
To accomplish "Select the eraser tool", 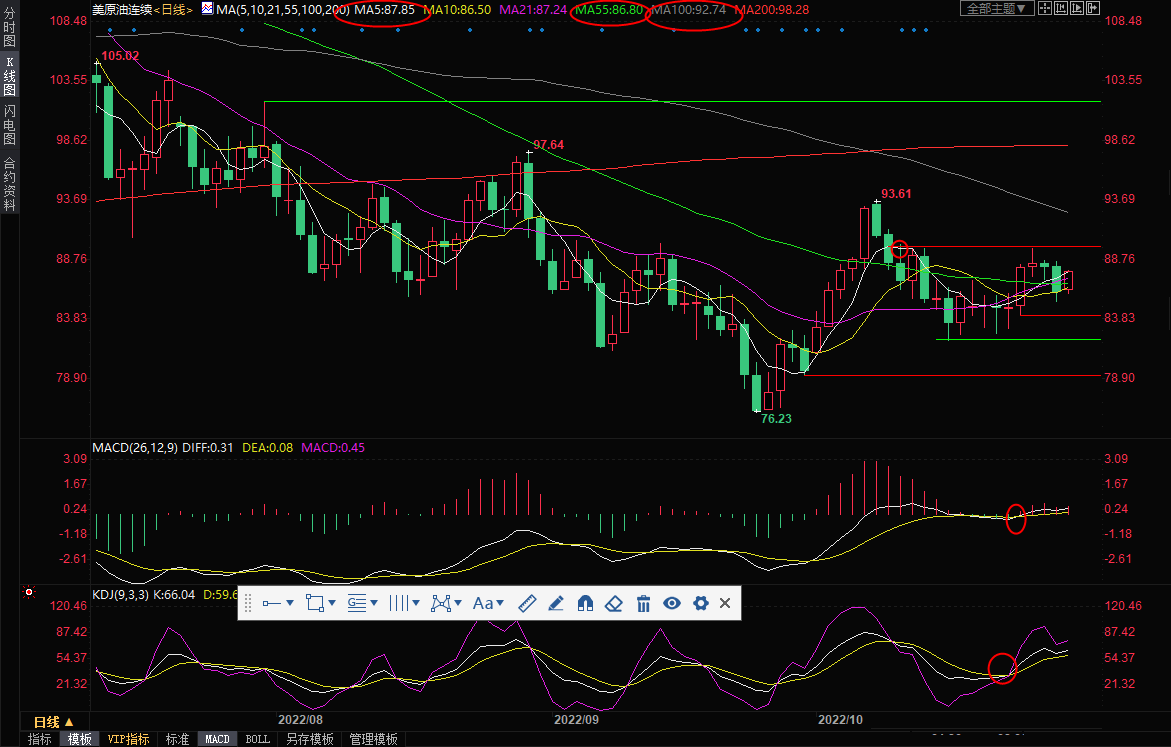I will pos(615,603).
